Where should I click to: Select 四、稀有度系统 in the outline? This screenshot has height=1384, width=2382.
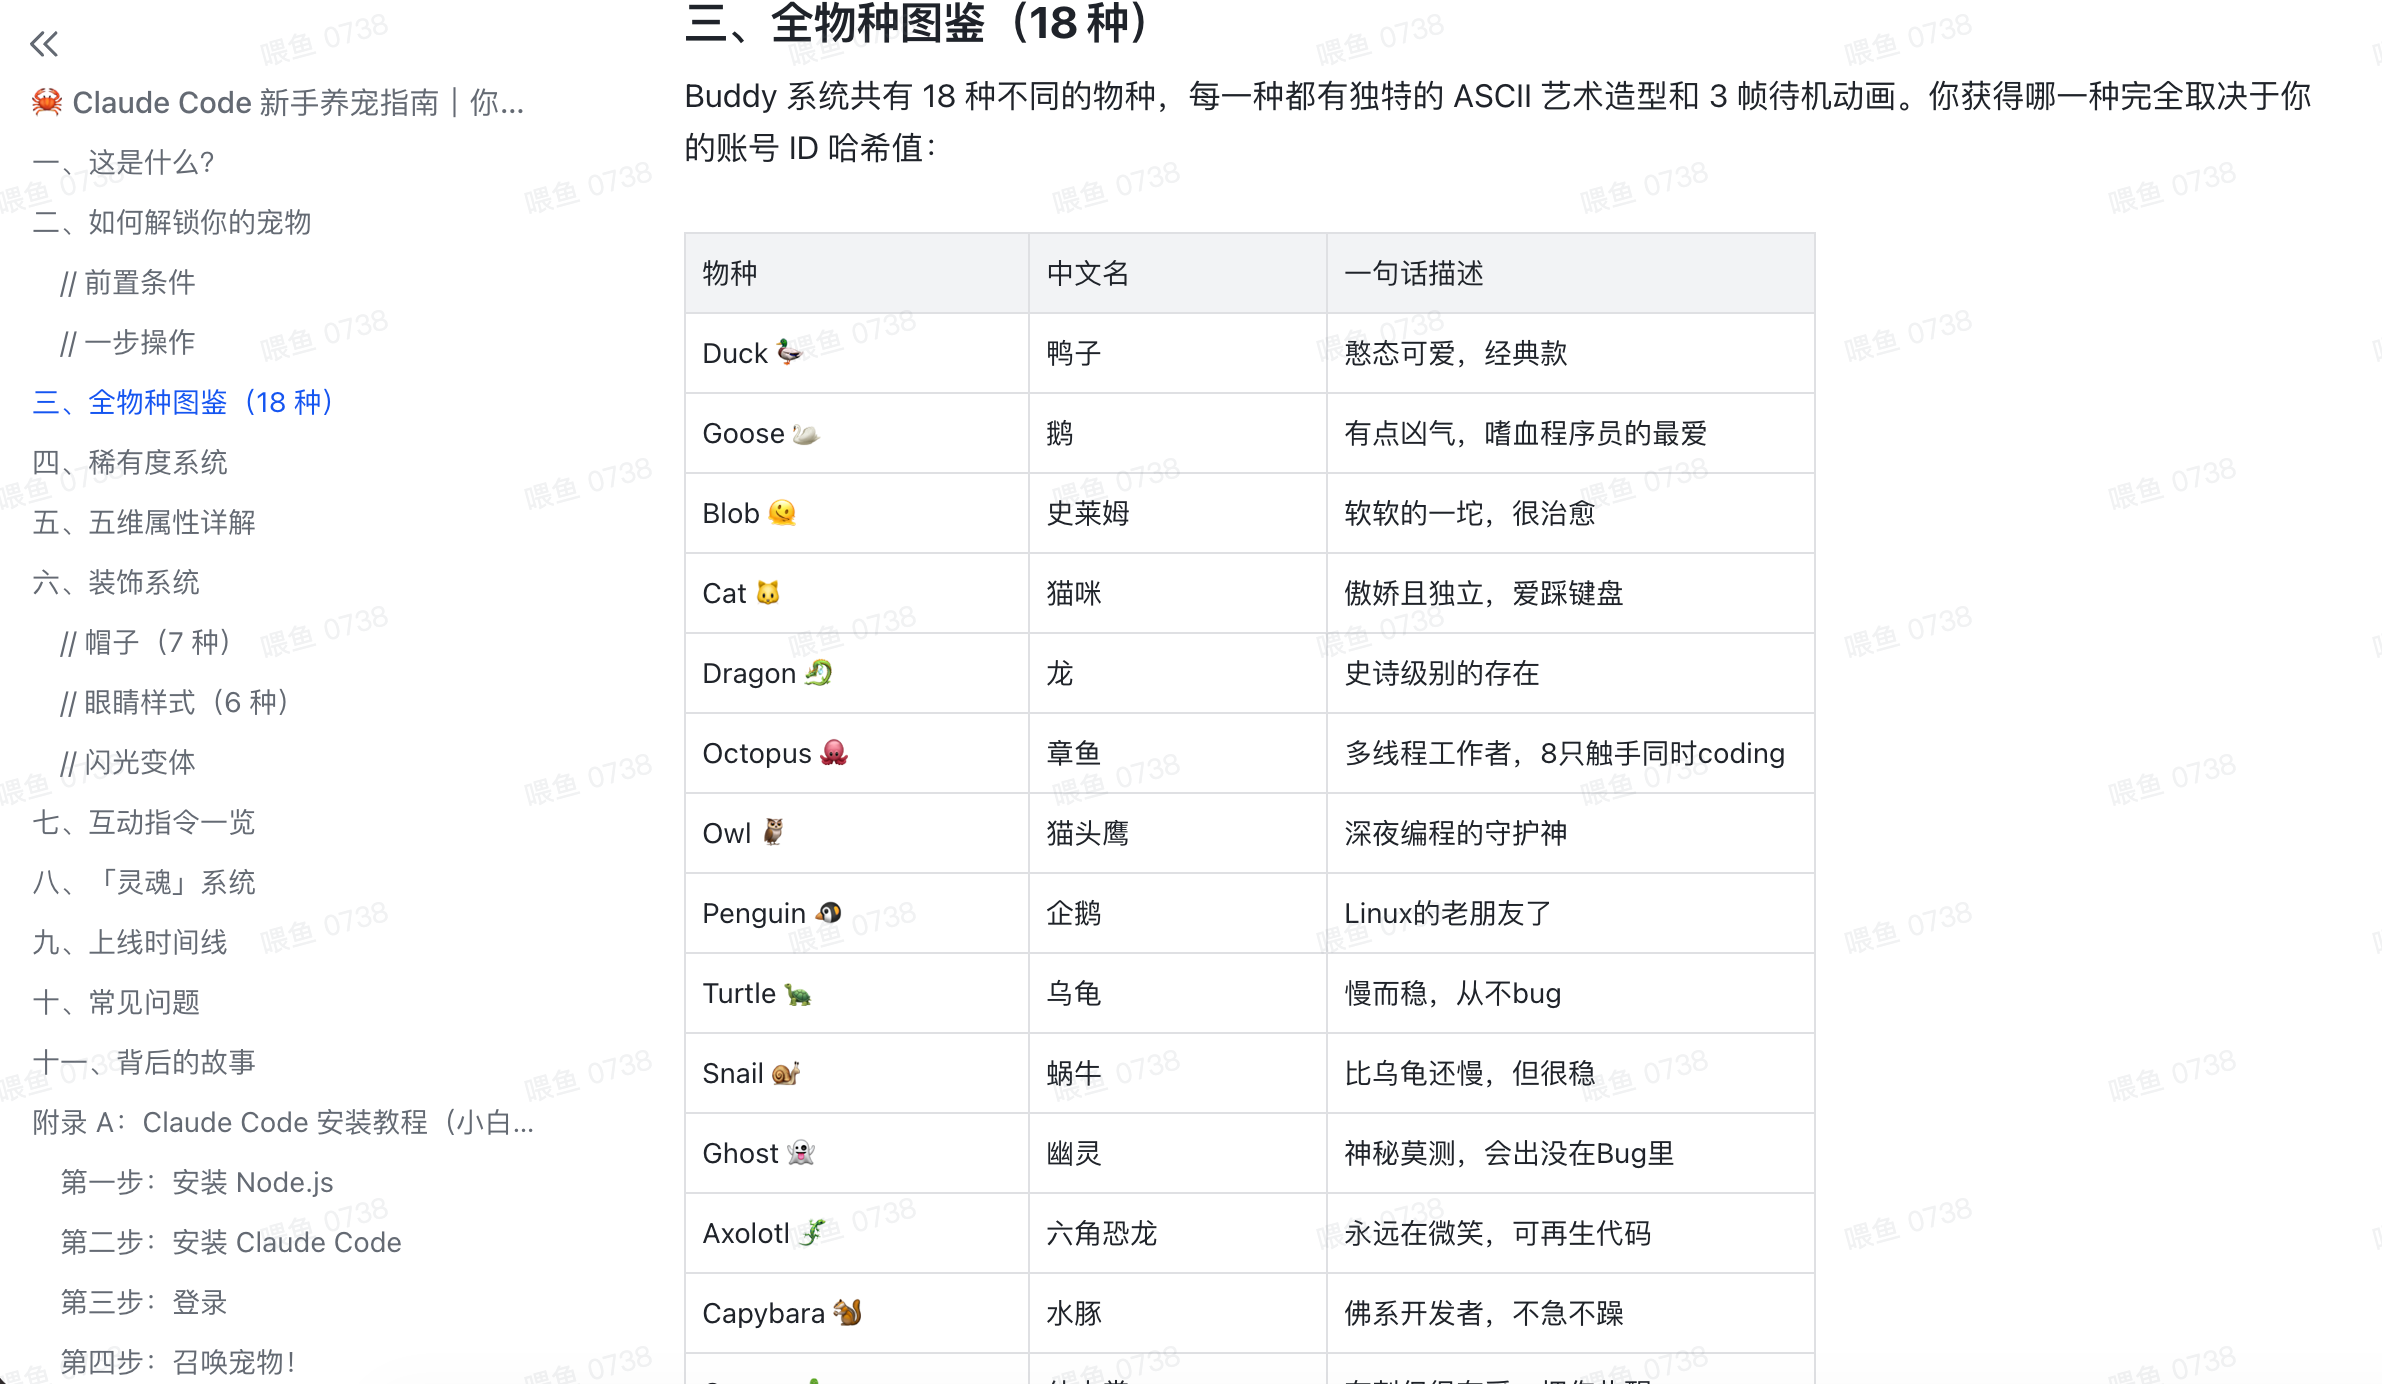coord(129,462)
